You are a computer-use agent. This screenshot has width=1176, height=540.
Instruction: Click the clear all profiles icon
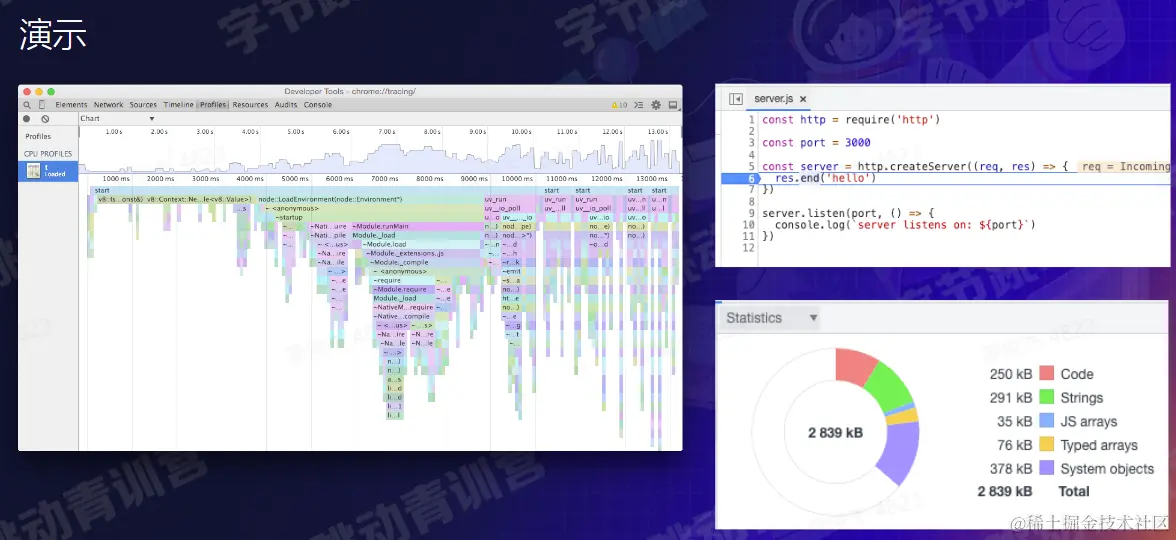[x=45, y=118]
